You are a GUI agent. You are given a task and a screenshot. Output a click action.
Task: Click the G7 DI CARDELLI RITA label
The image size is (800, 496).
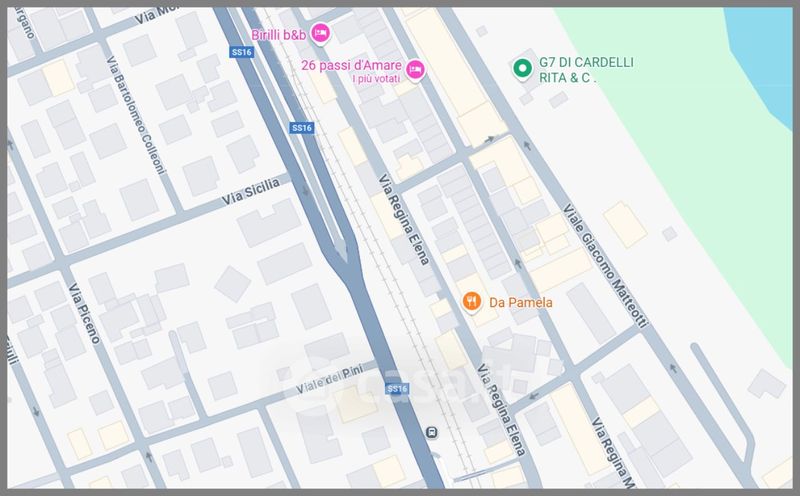click(586, 70)
